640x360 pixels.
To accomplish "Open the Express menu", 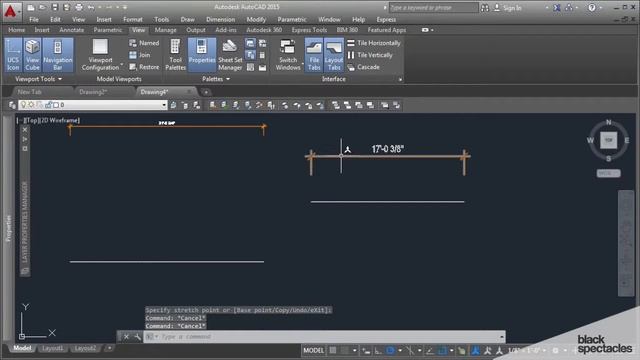I will [x=386, y=19].
